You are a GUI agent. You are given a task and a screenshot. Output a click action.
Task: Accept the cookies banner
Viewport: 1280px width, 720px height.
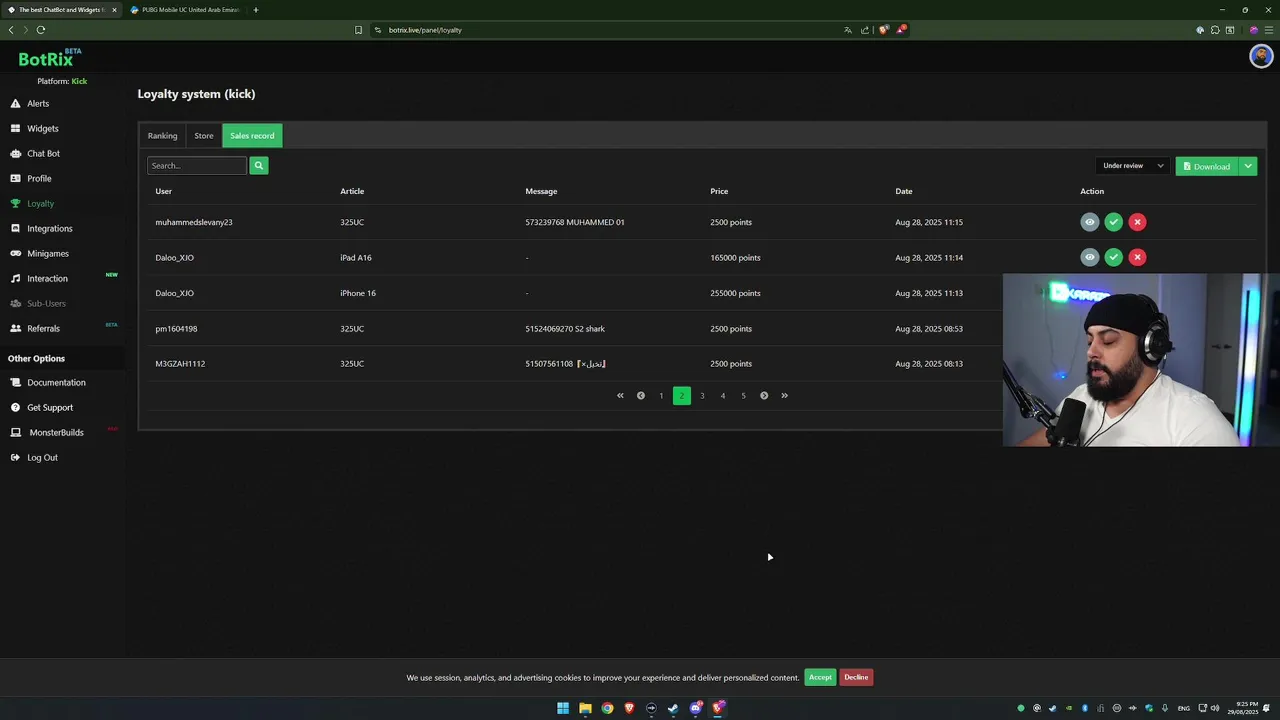coord(820,677)
